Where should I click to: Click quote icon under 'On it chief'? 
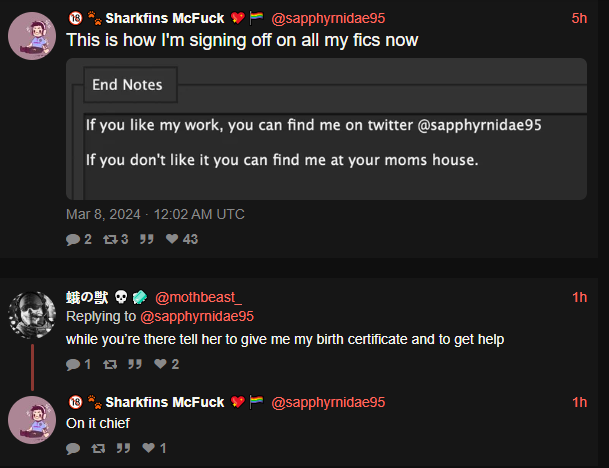(x=123, y=449)
